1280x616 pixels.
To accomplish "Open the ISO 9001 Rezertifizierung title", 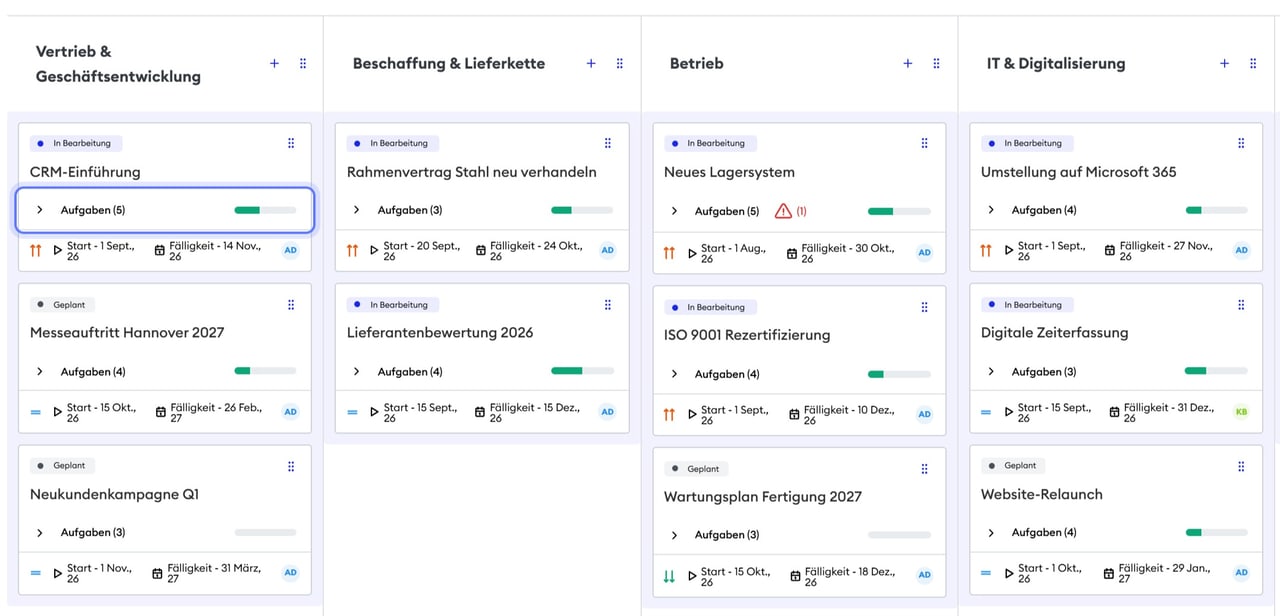I will click(747, 335).
